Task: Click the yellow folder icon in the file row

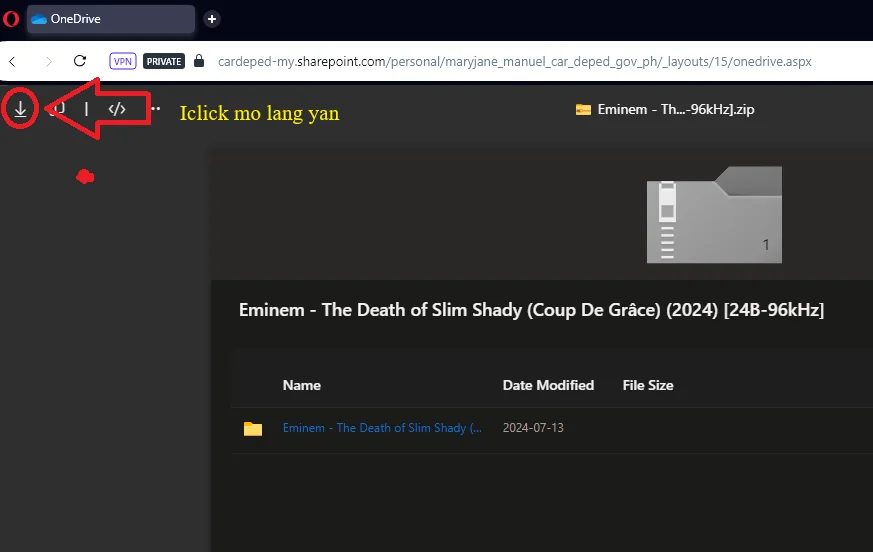Action: pos(253,428)
